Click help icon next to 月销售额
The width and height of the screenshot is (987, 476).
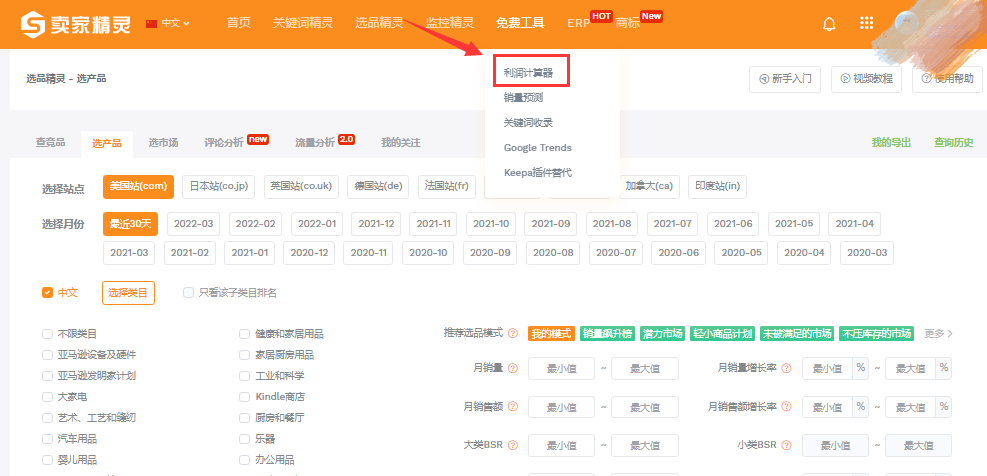pos(513,407)
